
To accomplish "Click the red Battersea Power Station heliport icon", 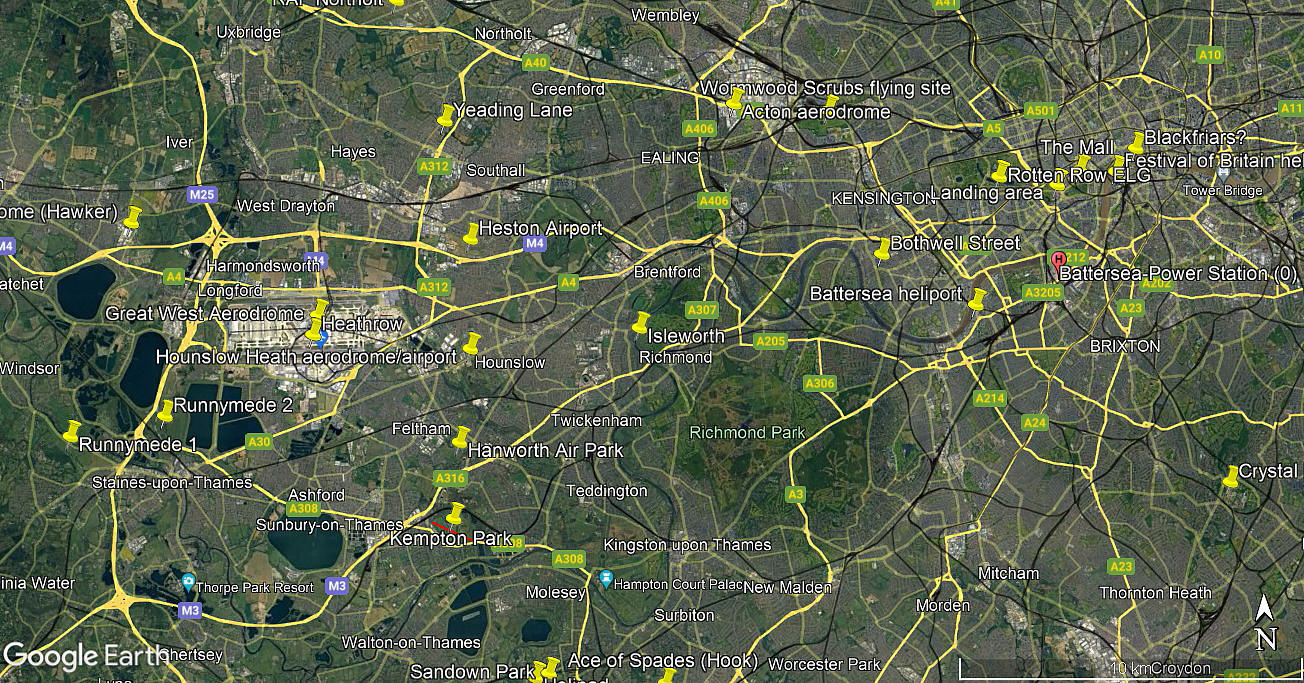I will (x=1058, y=259).
